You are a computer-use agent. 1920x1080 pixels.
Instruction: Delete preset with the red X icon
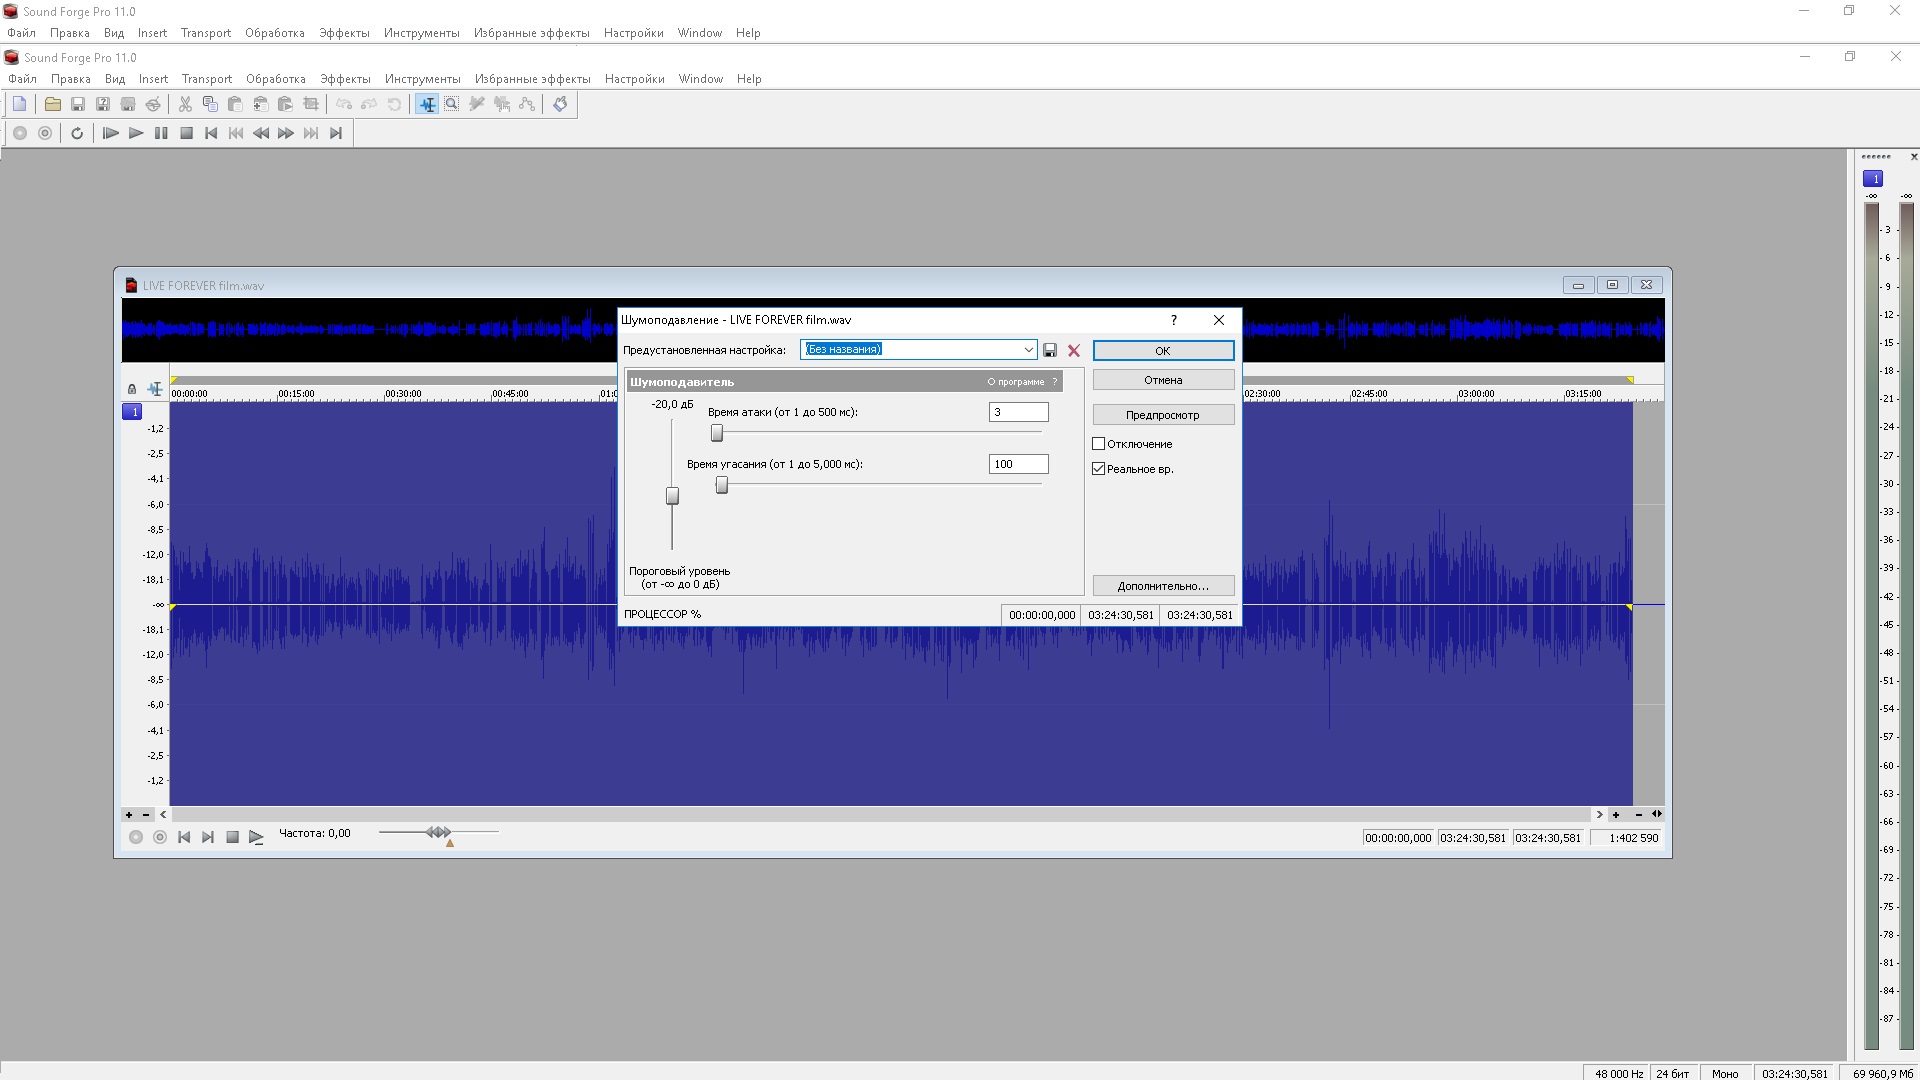click(x=1074, y=350)
